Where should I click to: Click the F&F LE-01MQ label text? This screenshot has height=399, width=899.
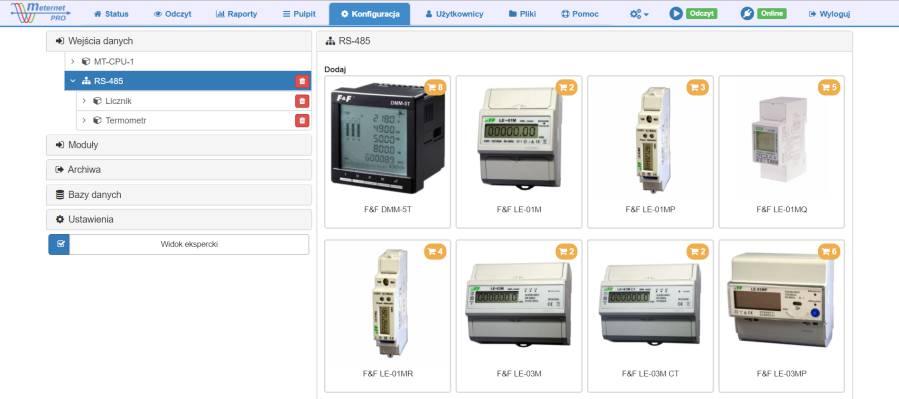(x=781, y=210)
